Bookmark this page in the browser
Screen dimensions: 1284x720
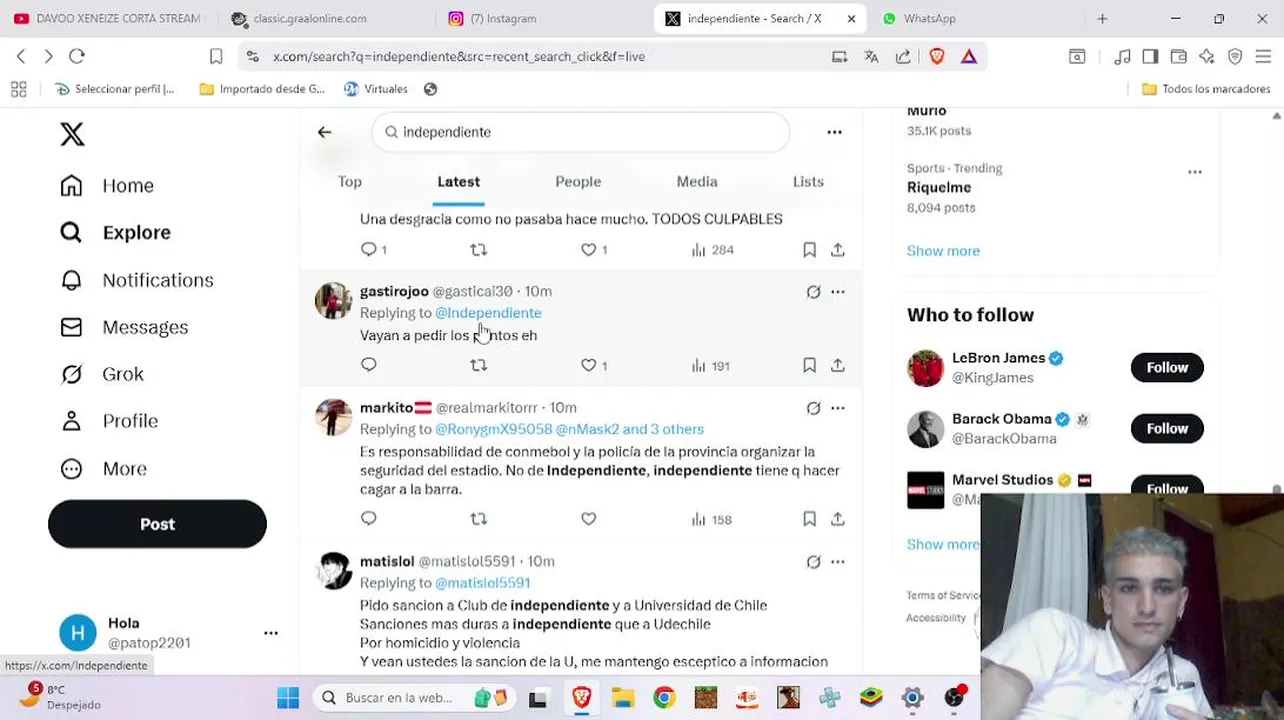216,57
